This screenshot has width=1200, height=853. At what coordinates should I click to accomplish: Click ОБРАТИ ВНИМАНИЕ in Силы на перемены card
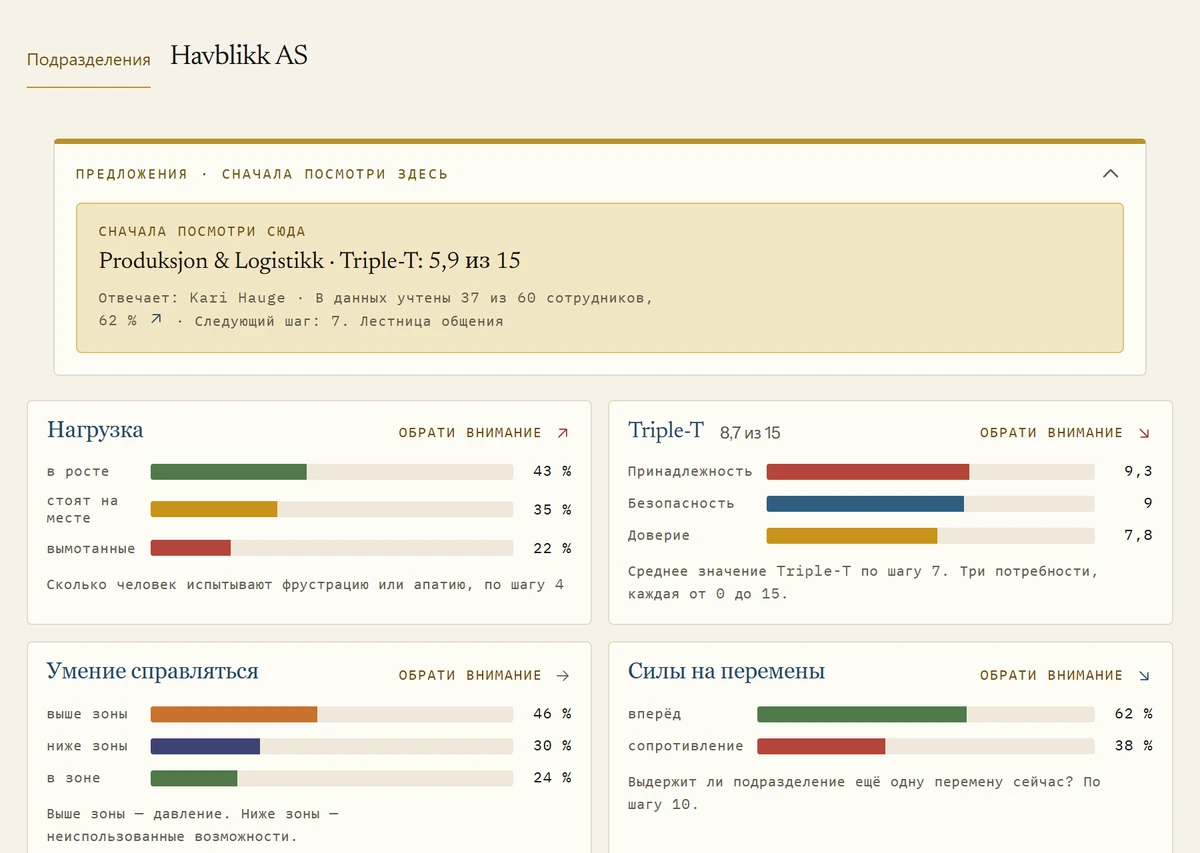point(1051,675)
